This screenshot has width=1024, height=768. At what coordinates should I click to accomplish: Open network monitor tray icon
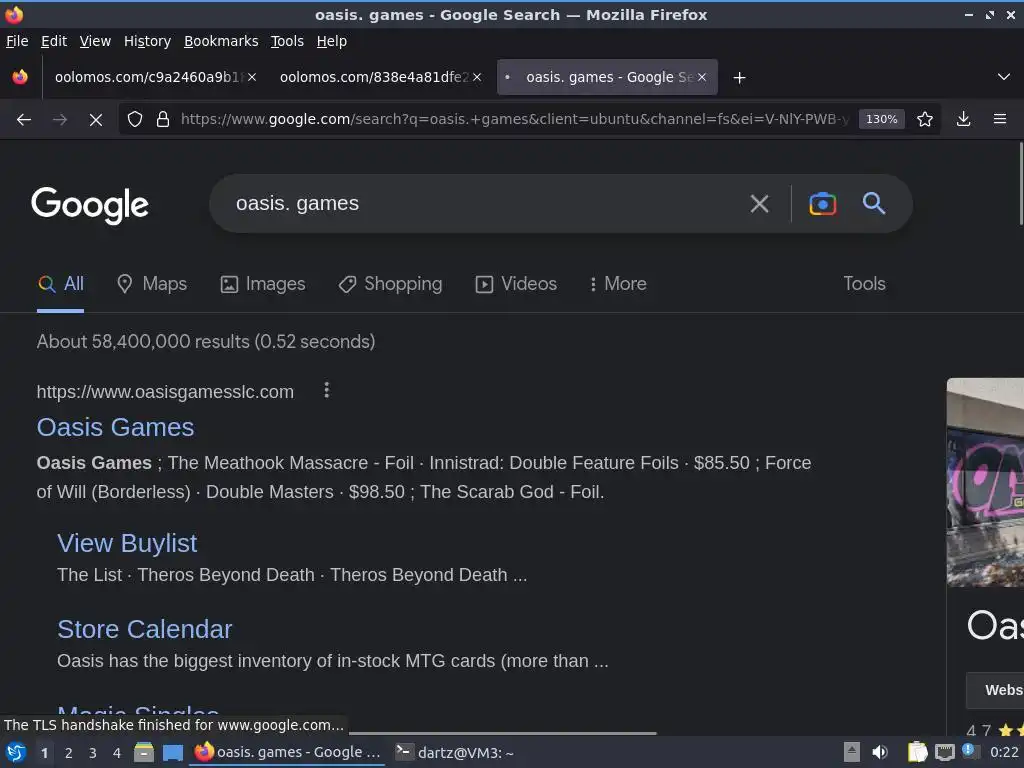point(944,752)
